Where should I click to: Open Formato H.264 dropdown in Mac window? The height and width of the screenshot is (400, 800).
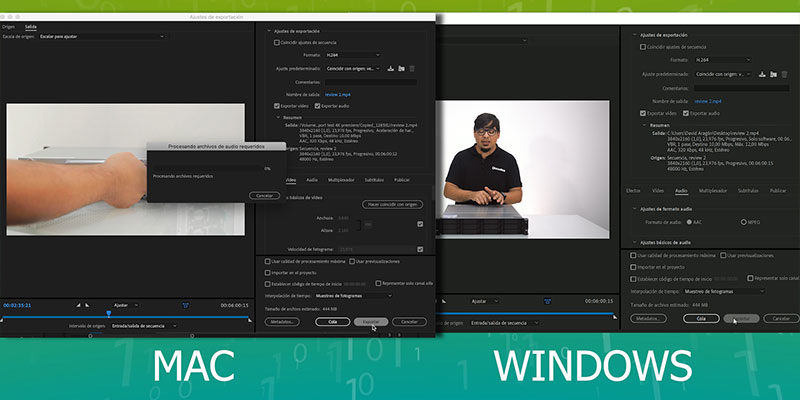353,55
